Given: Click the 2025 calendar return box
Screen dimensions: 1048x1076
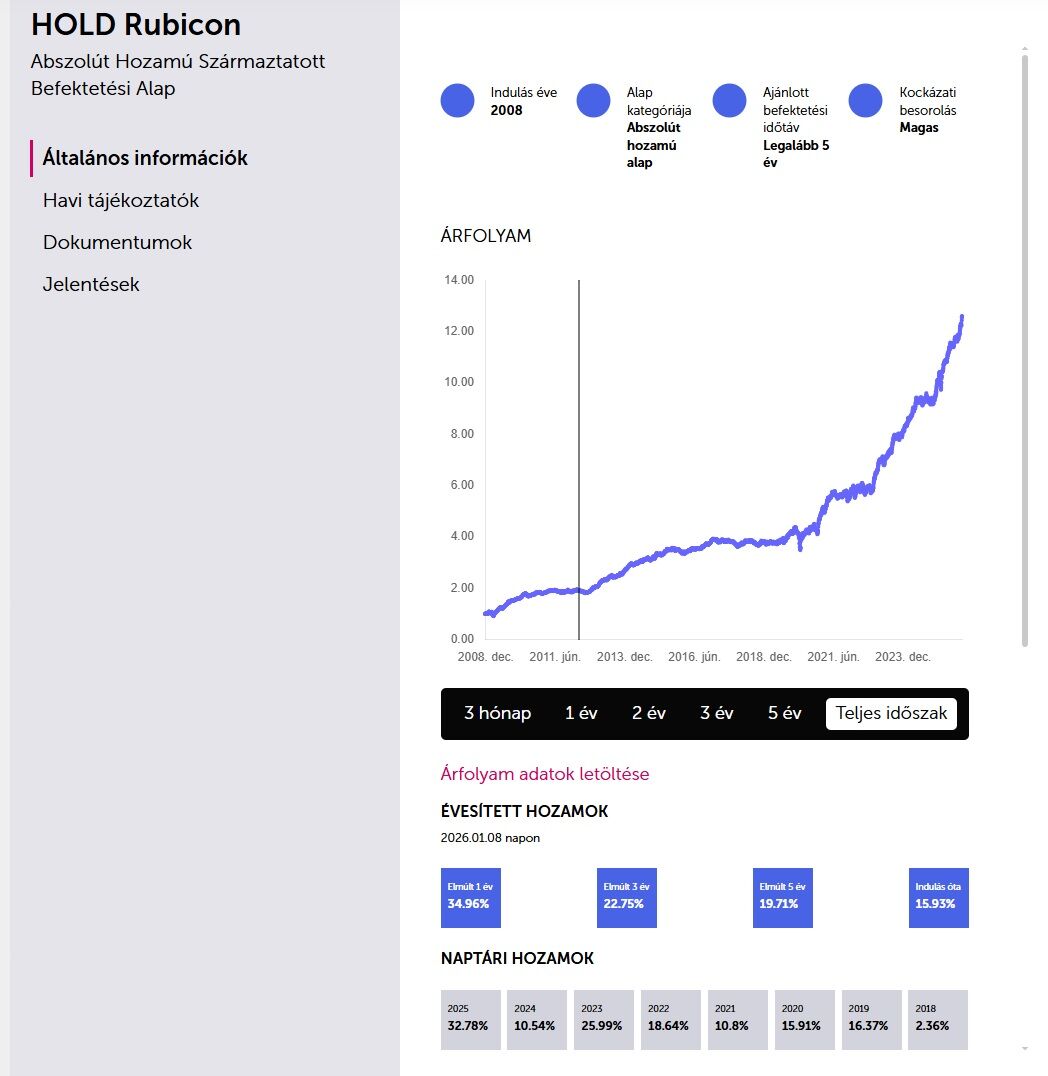Looking at the screenshot, I should tap(470, 1019).
